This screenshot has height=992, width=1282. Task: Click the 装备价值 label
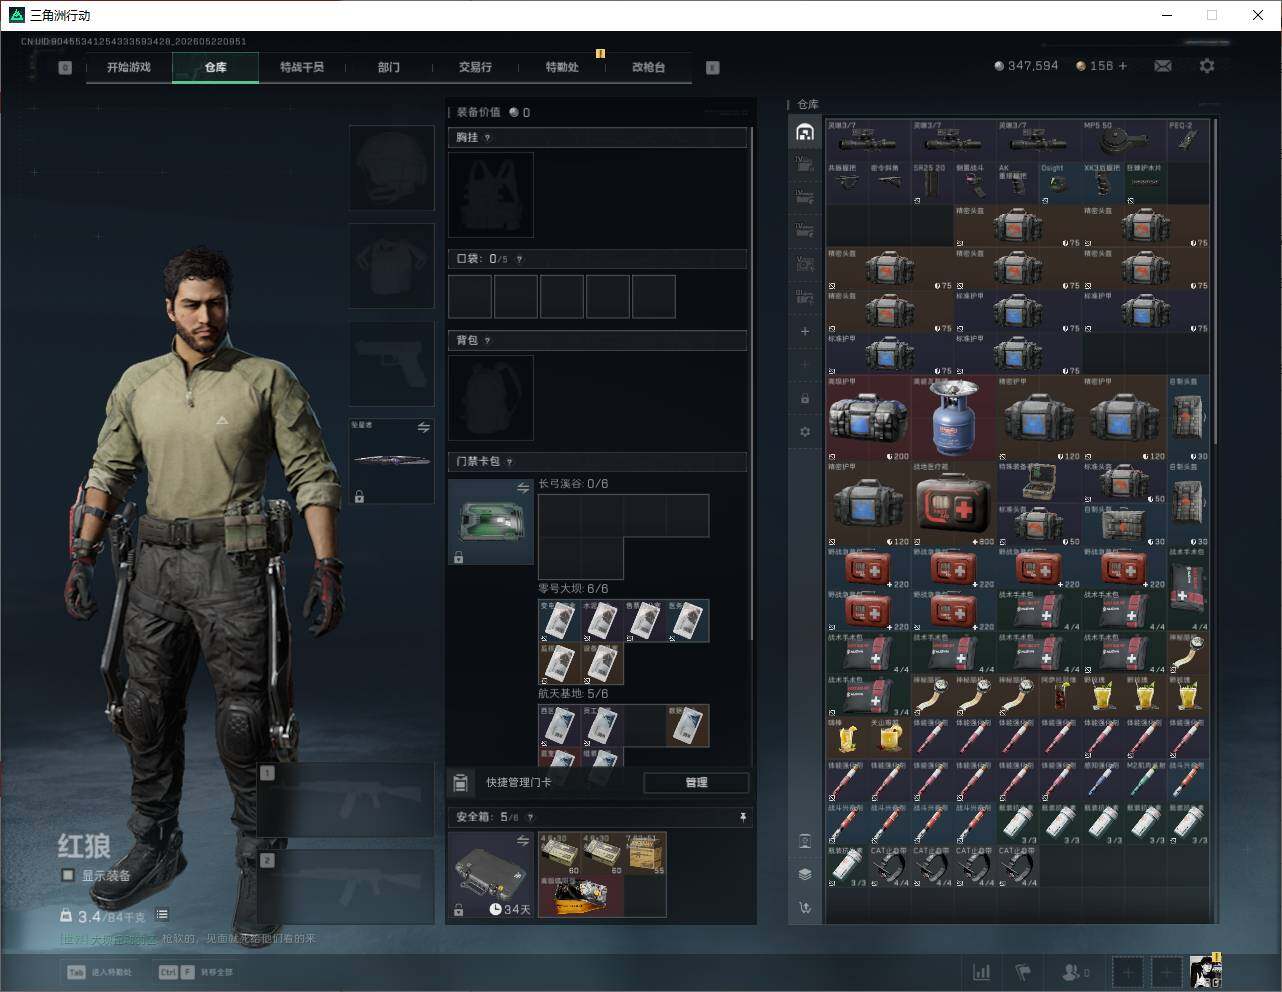coord(478,112)
